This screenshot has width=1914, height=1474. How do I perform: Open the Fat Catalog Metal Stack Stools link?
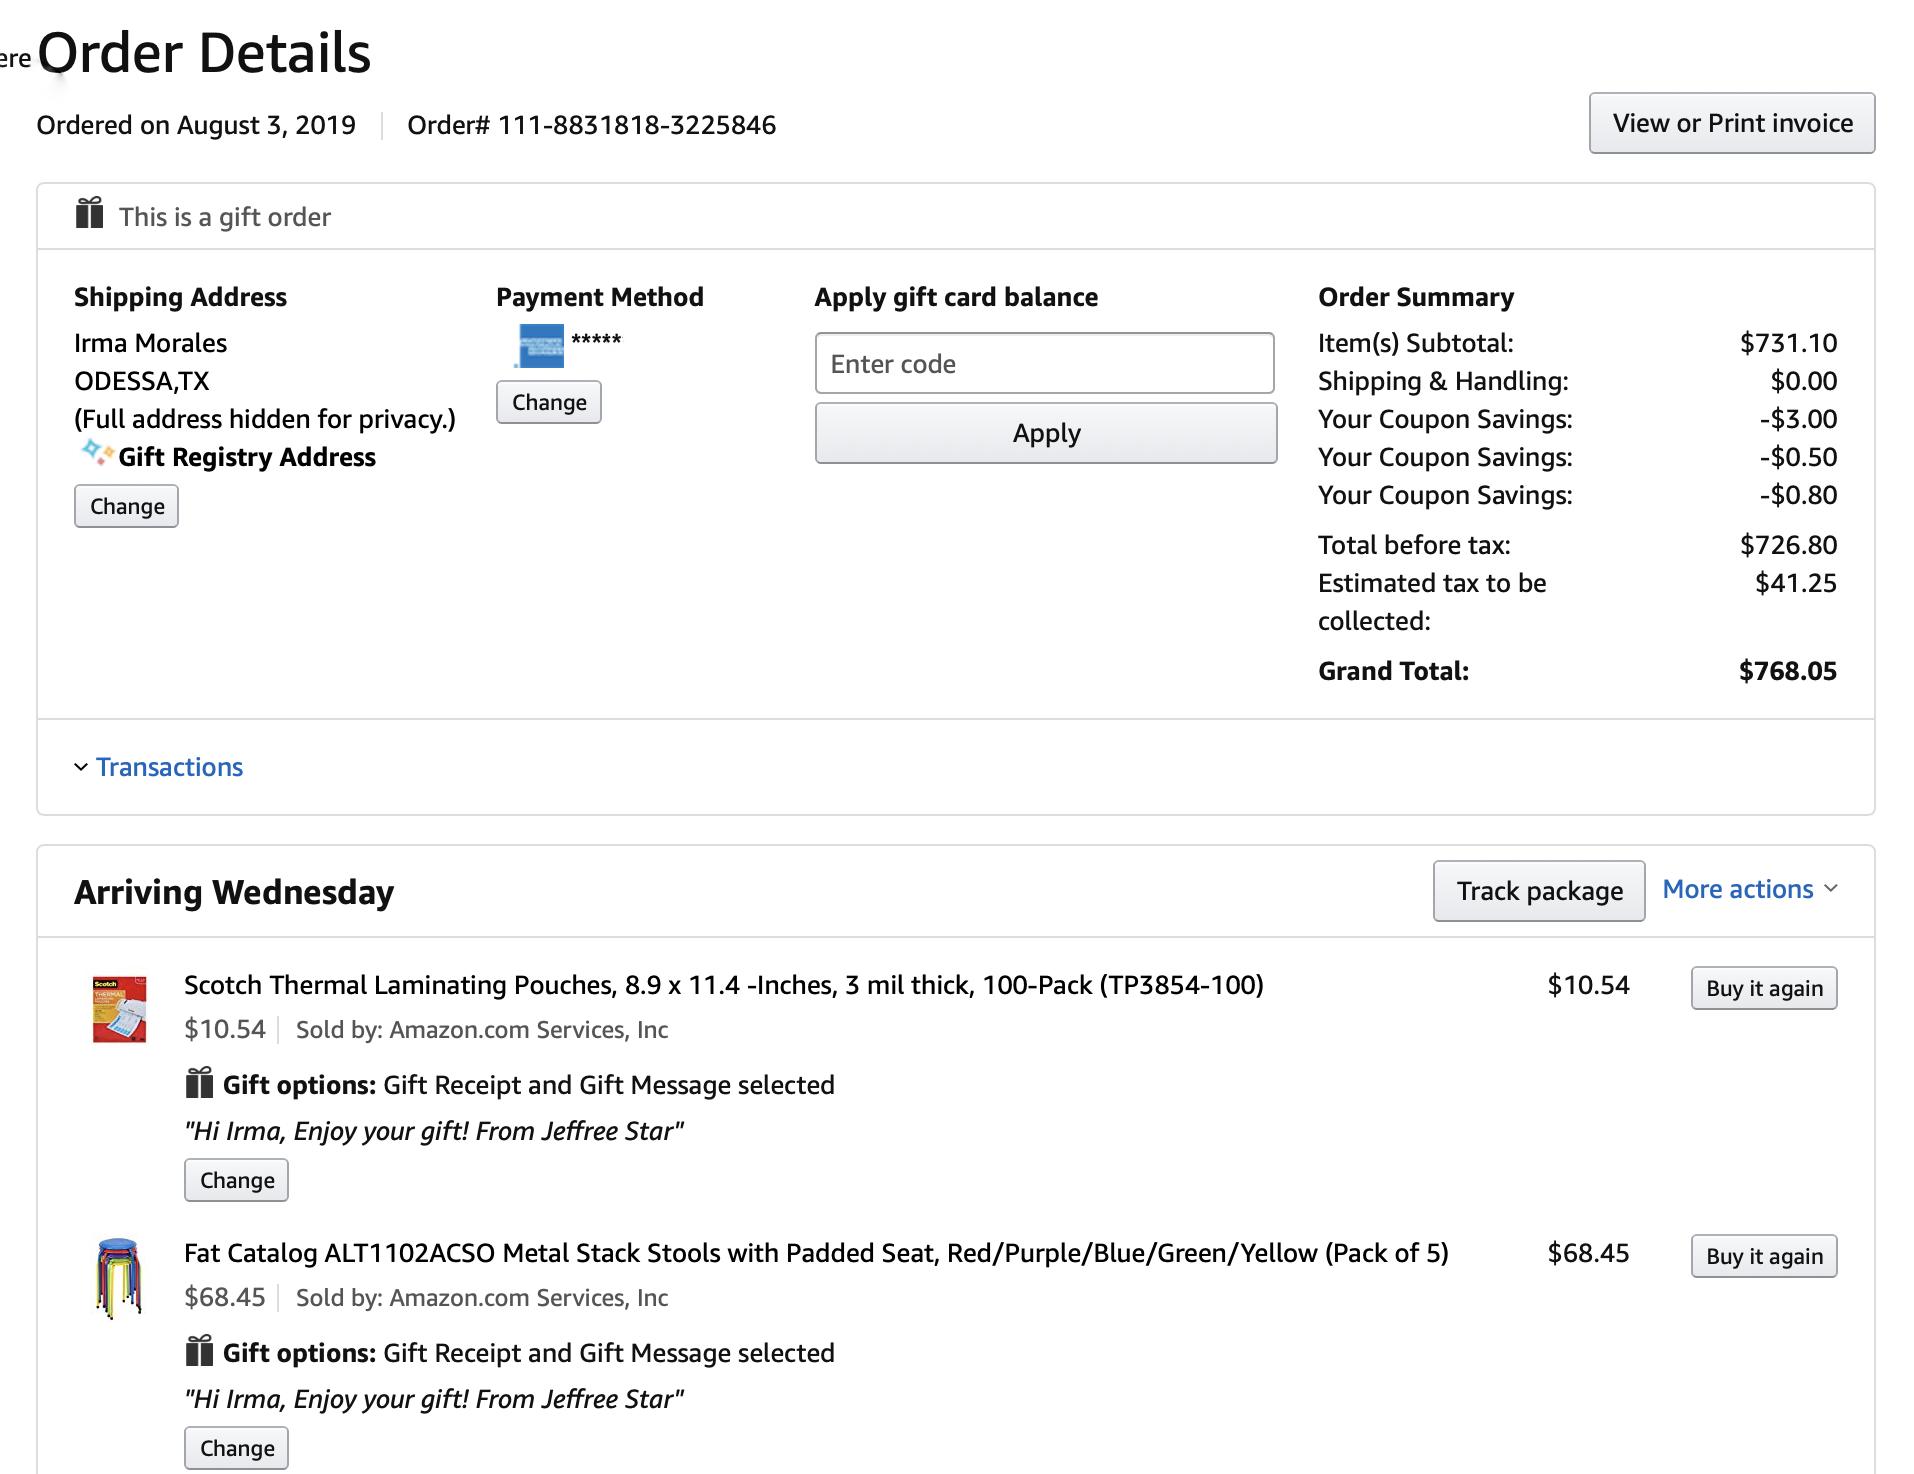tap(816, 1253)
